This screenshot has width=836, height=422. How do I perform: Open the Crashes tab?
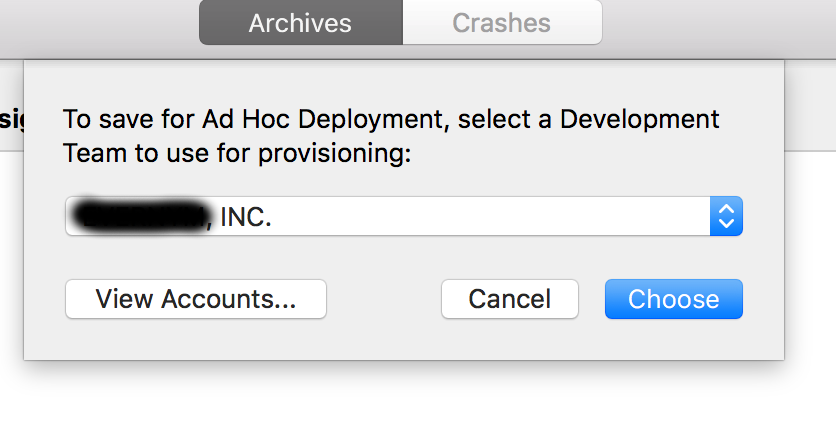(502, 22)
